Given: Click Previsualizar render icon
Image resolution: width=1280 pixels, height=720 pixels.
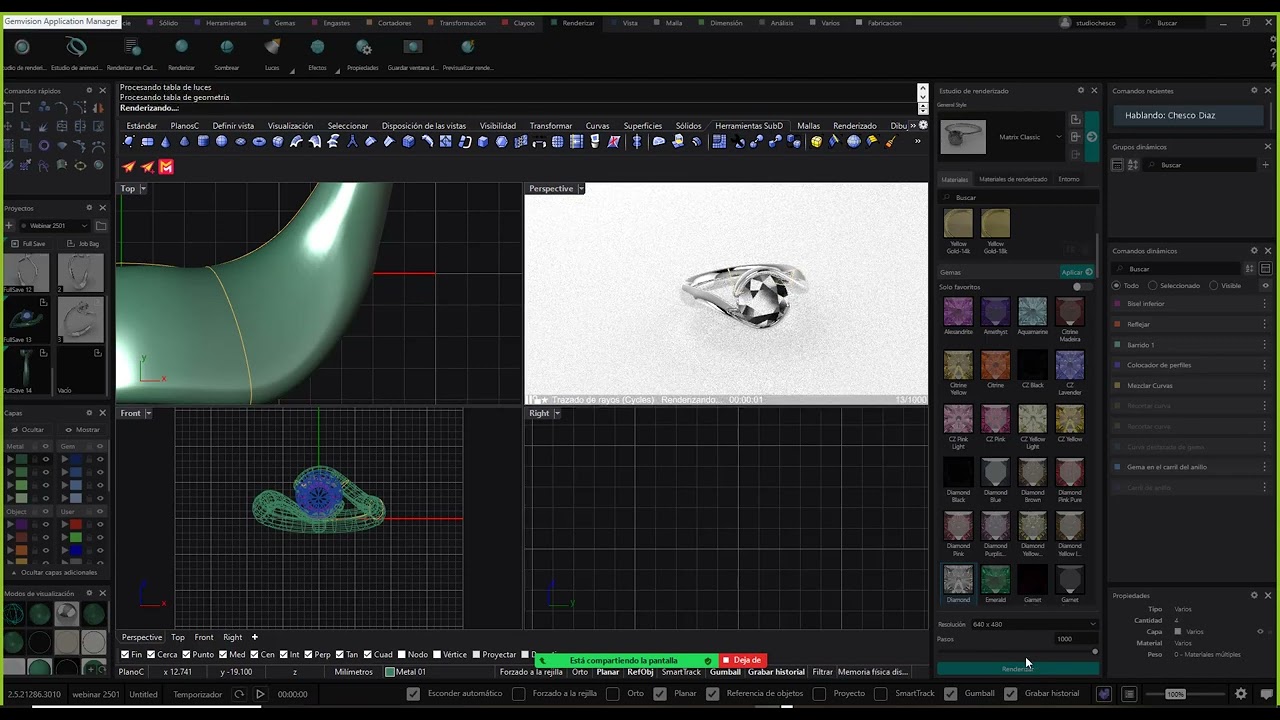Looking at the screenshot, I should coord(468,47).
